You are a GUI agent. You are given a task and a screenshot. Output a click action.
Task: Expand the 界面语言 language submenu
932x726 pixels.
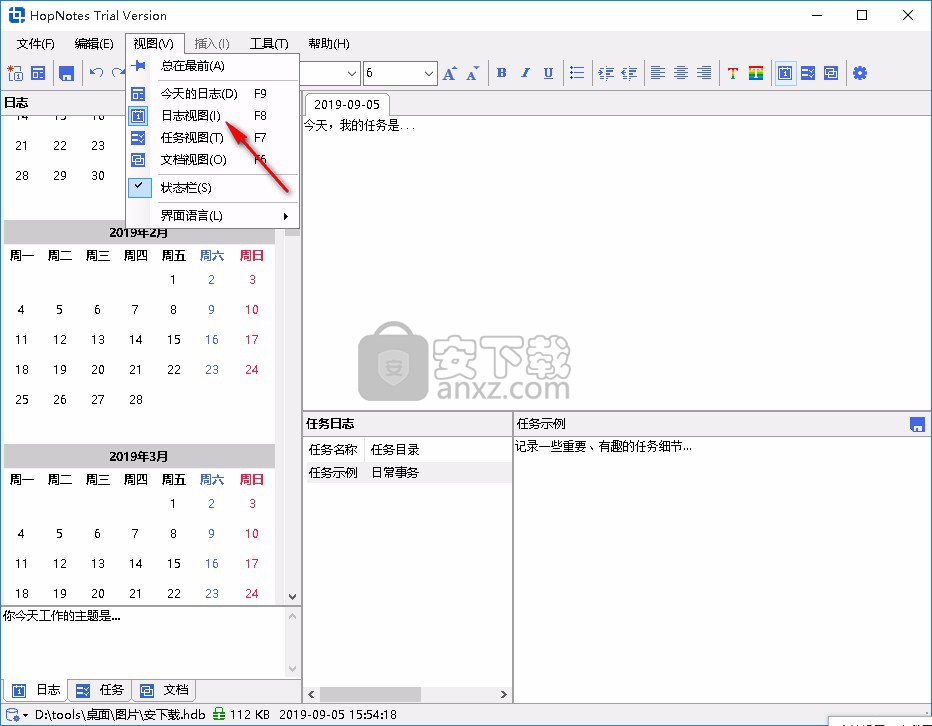tap(213, 216)
